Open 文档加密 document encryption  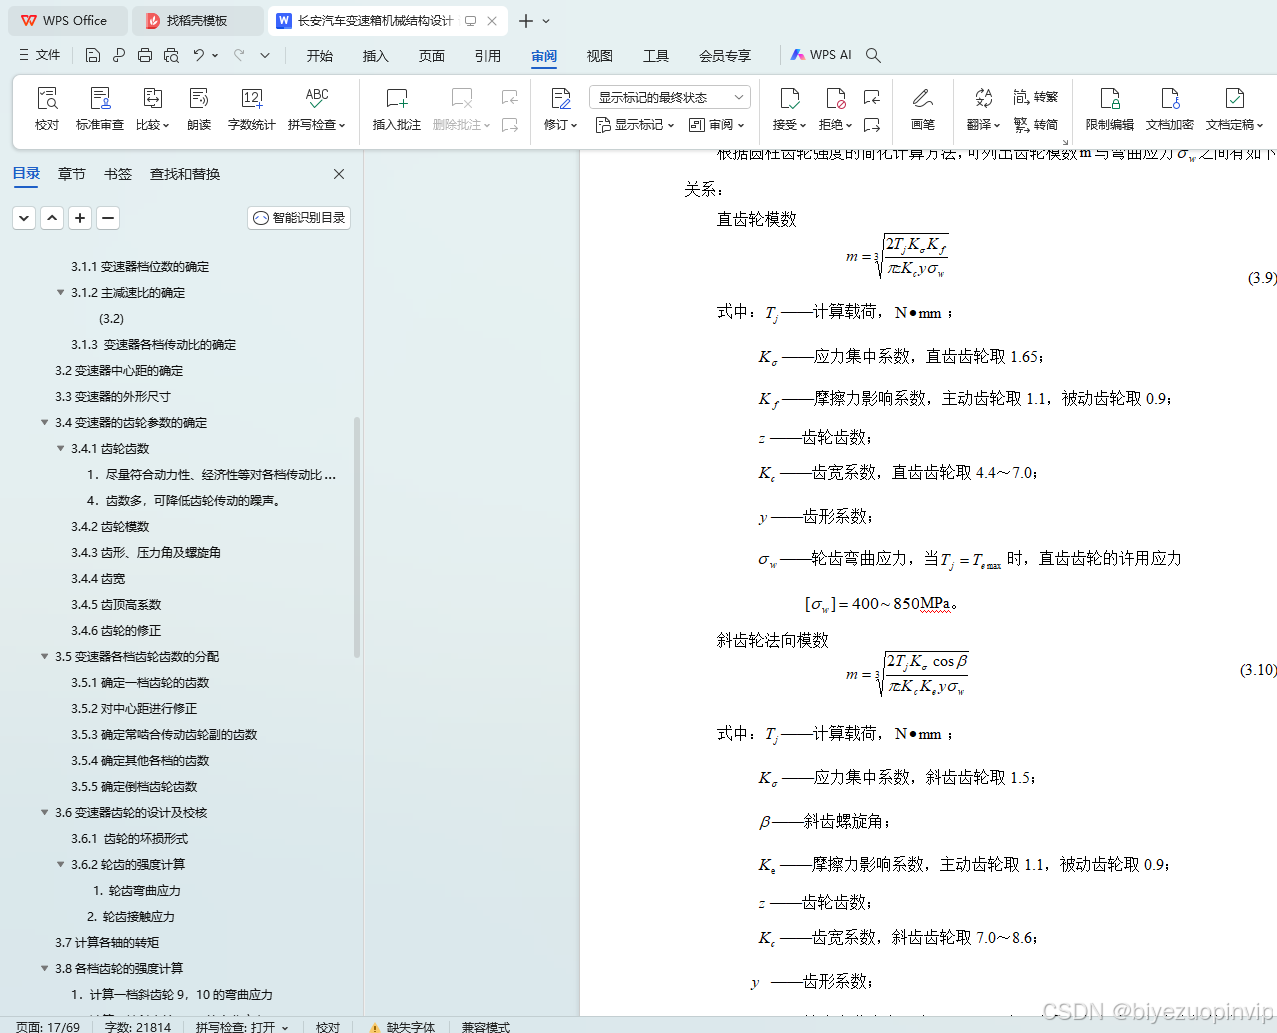tap(1170, 108)
